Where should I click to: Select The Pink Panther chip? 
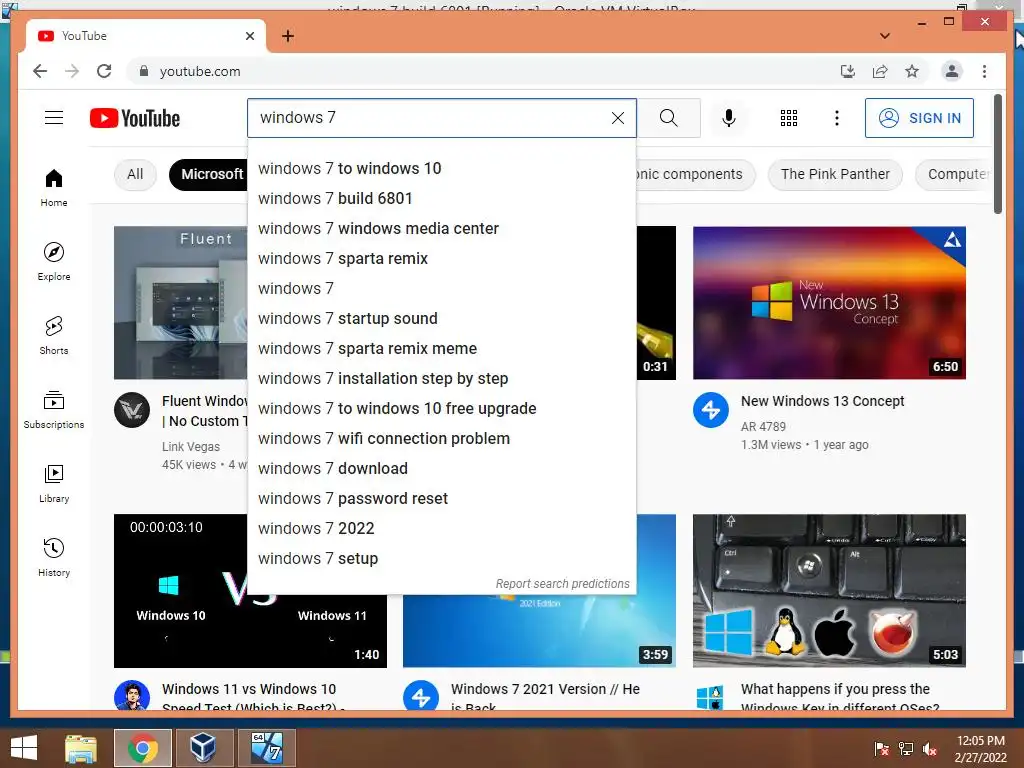pos(835,174)
